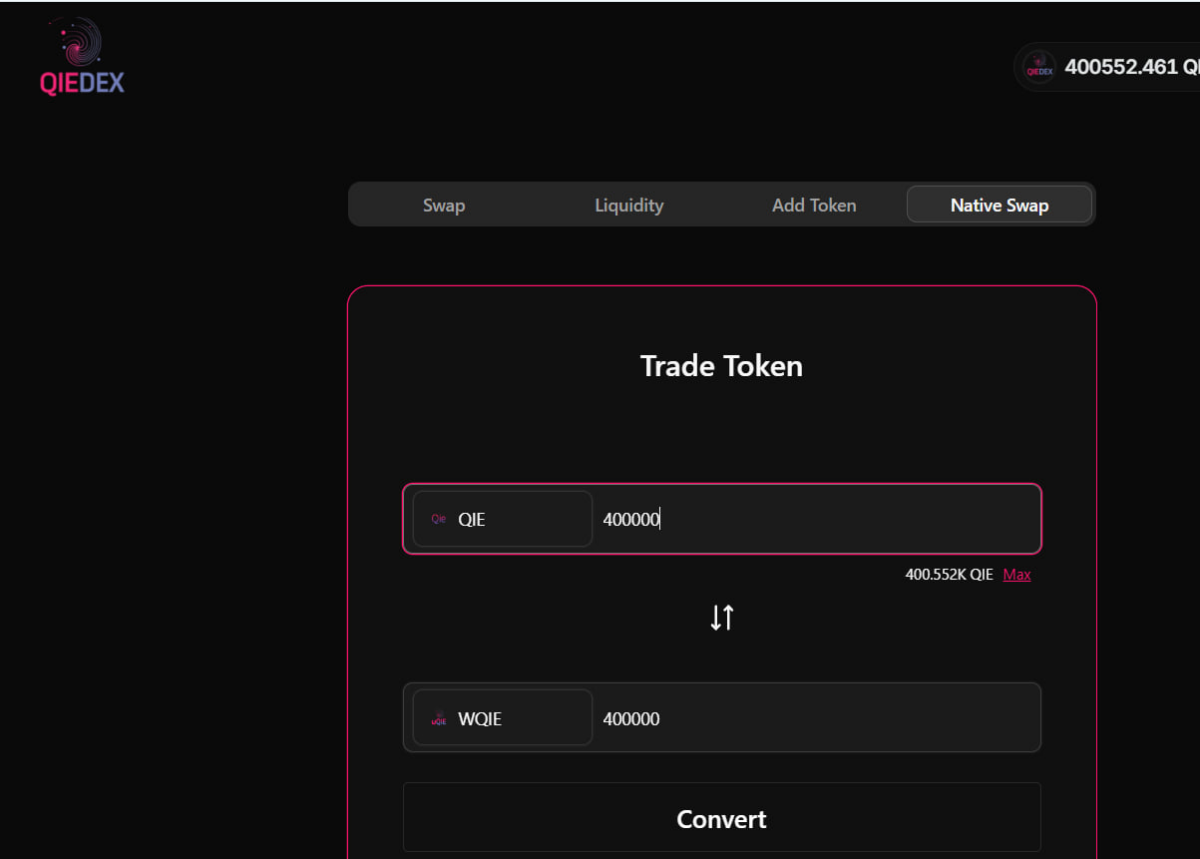Select the Native Swap tab

pos(999,205)
